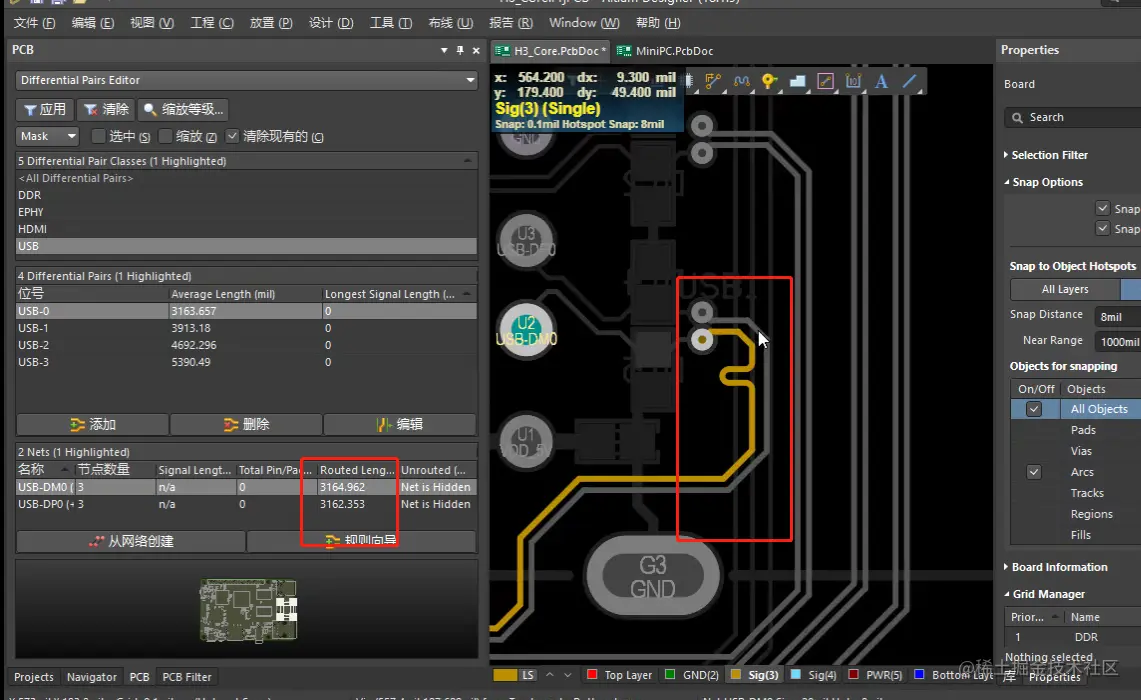Select the Place String text tool
The image size is (1141, 700).
(x=881, y=81)
